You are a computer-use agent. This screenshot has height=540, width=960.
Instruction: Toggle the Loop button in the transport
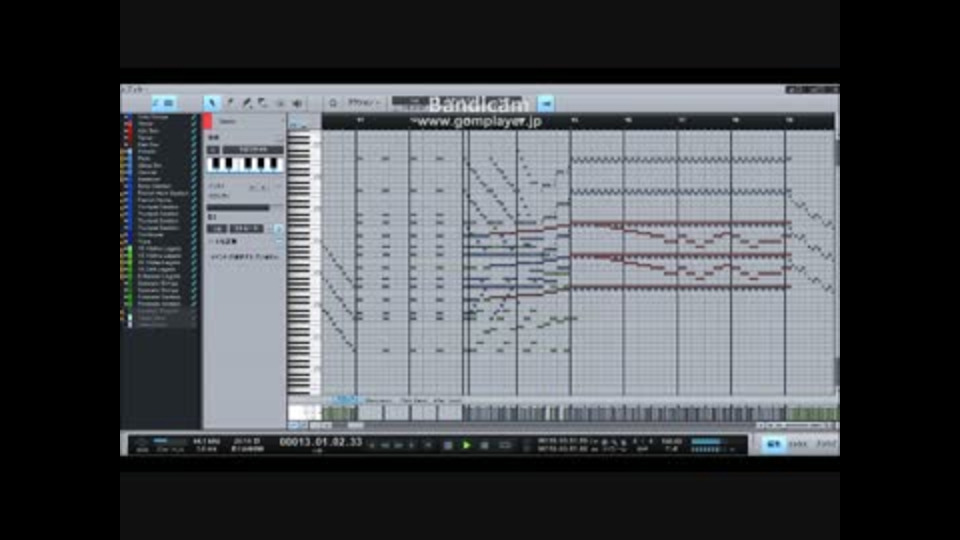click(504, 445)
